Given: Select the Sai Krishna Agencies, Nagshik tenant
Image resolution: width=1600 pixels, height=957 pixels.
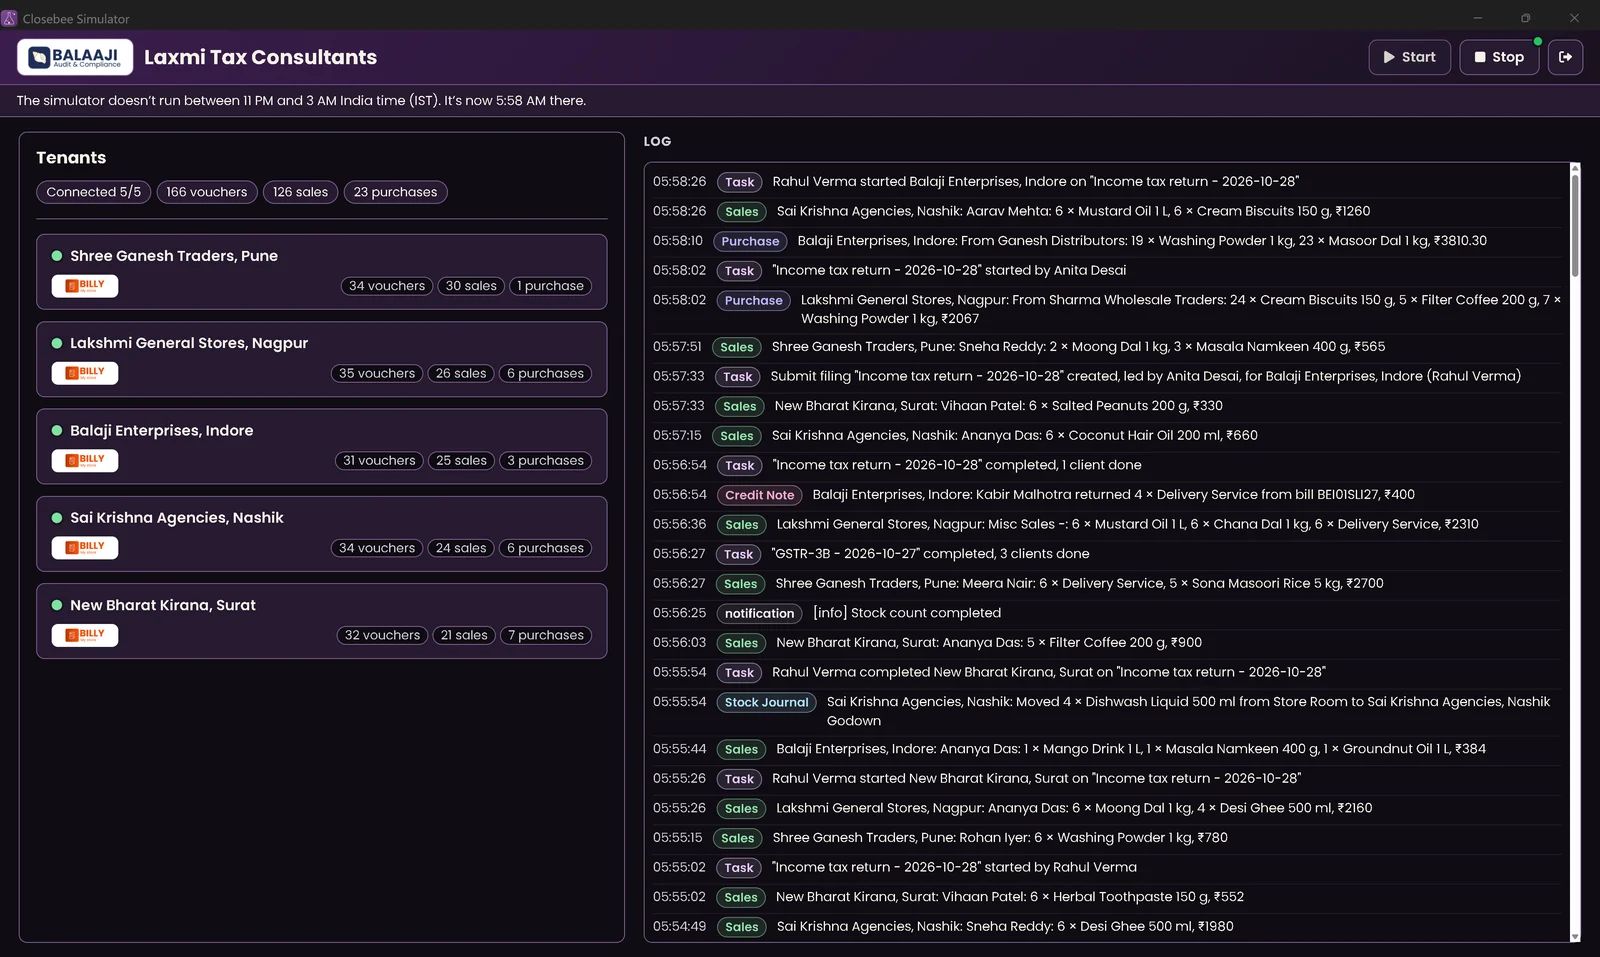Looking at the screenshot, I should click(x=322, y=533).
